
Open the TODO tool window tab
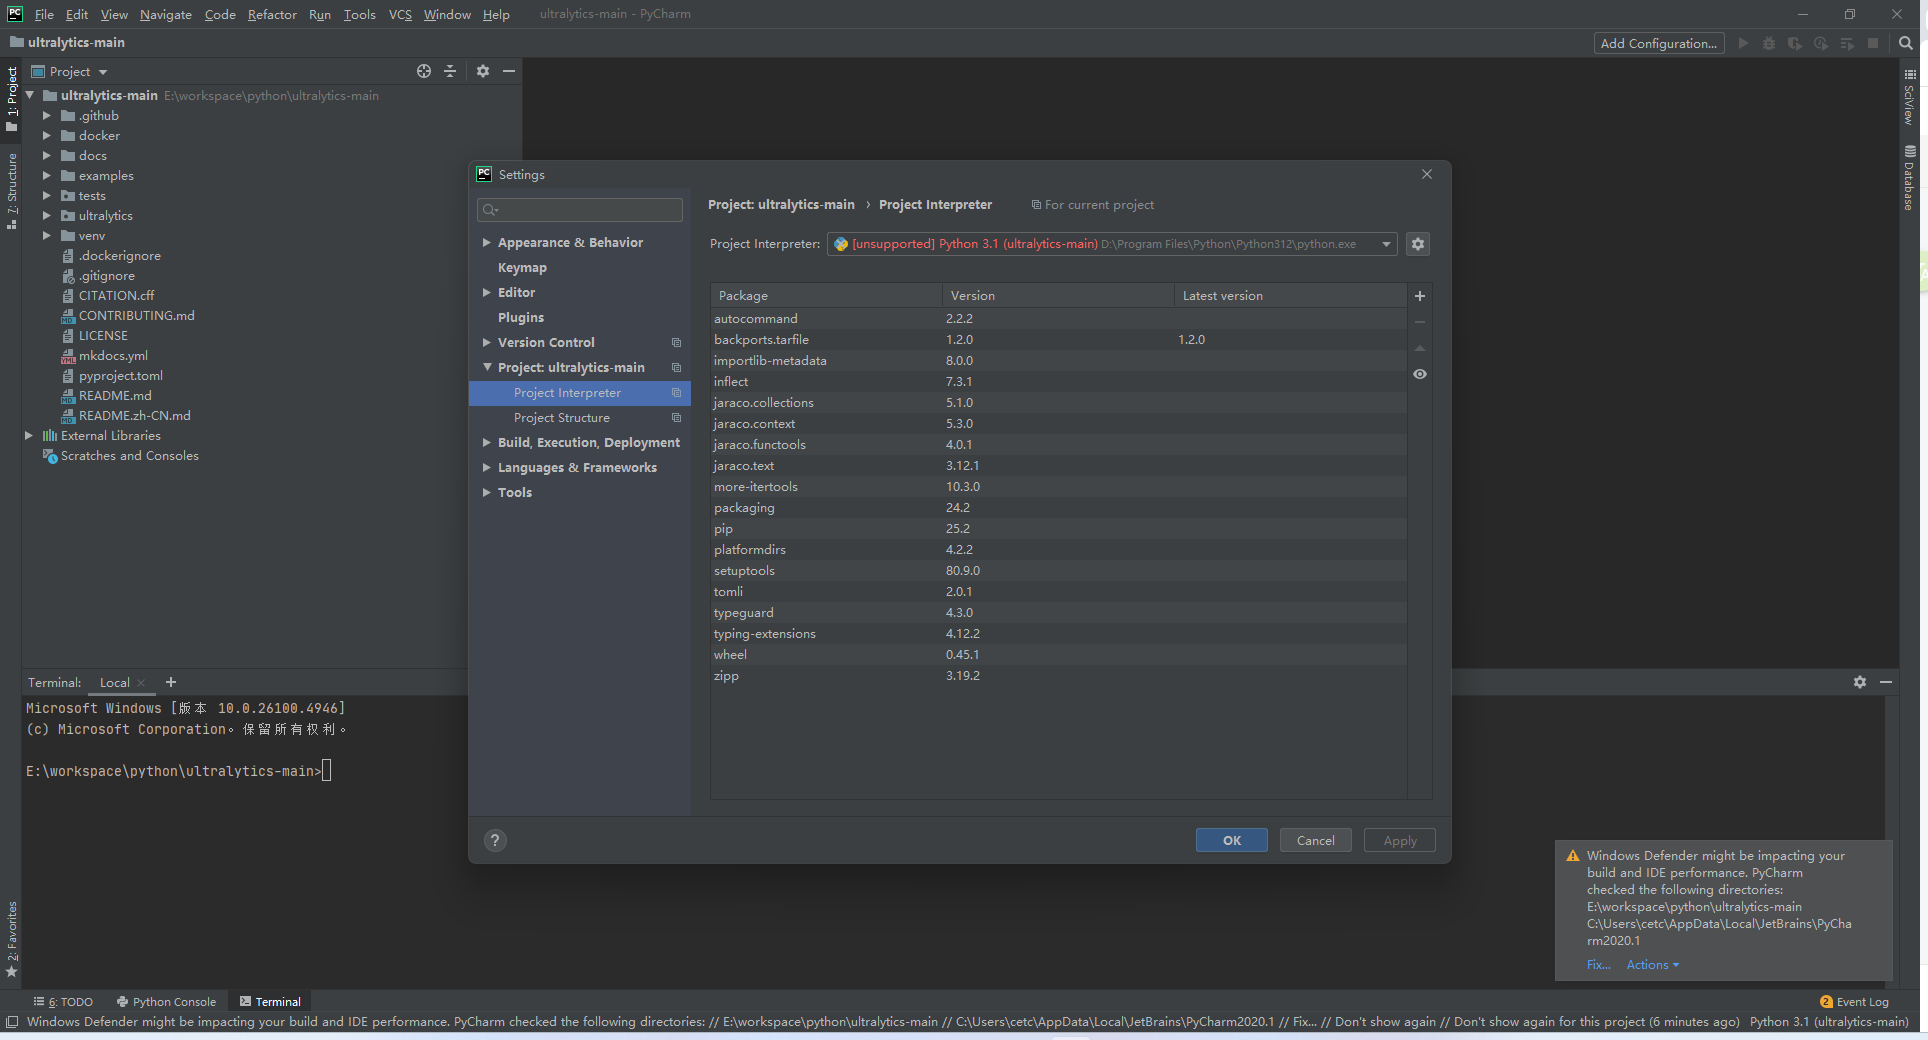[63, 1002]
